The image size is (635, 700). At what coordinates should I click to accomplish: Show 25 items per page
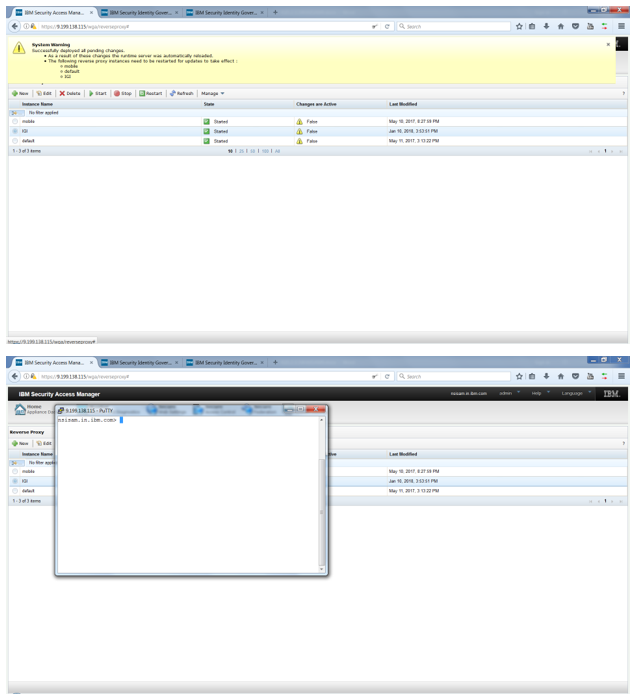(x=242, y=151)
